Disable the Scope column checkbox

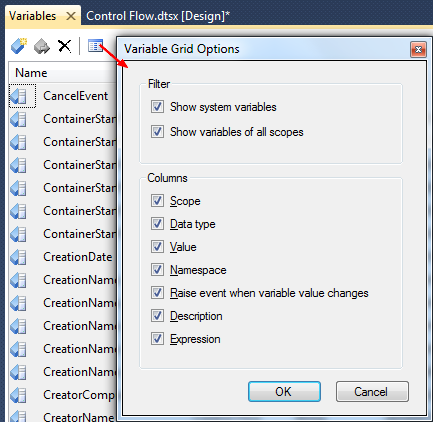pos(157,201)
